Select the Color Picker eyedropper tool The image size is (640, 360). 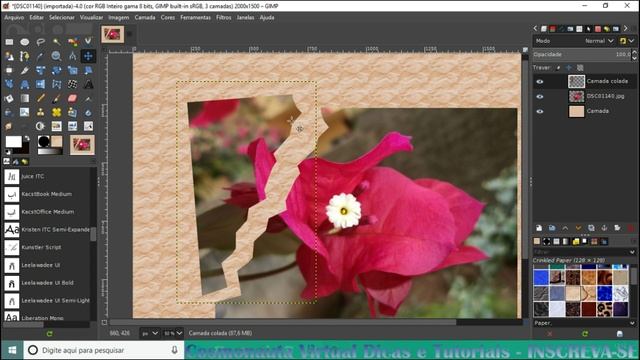[40, 56]
